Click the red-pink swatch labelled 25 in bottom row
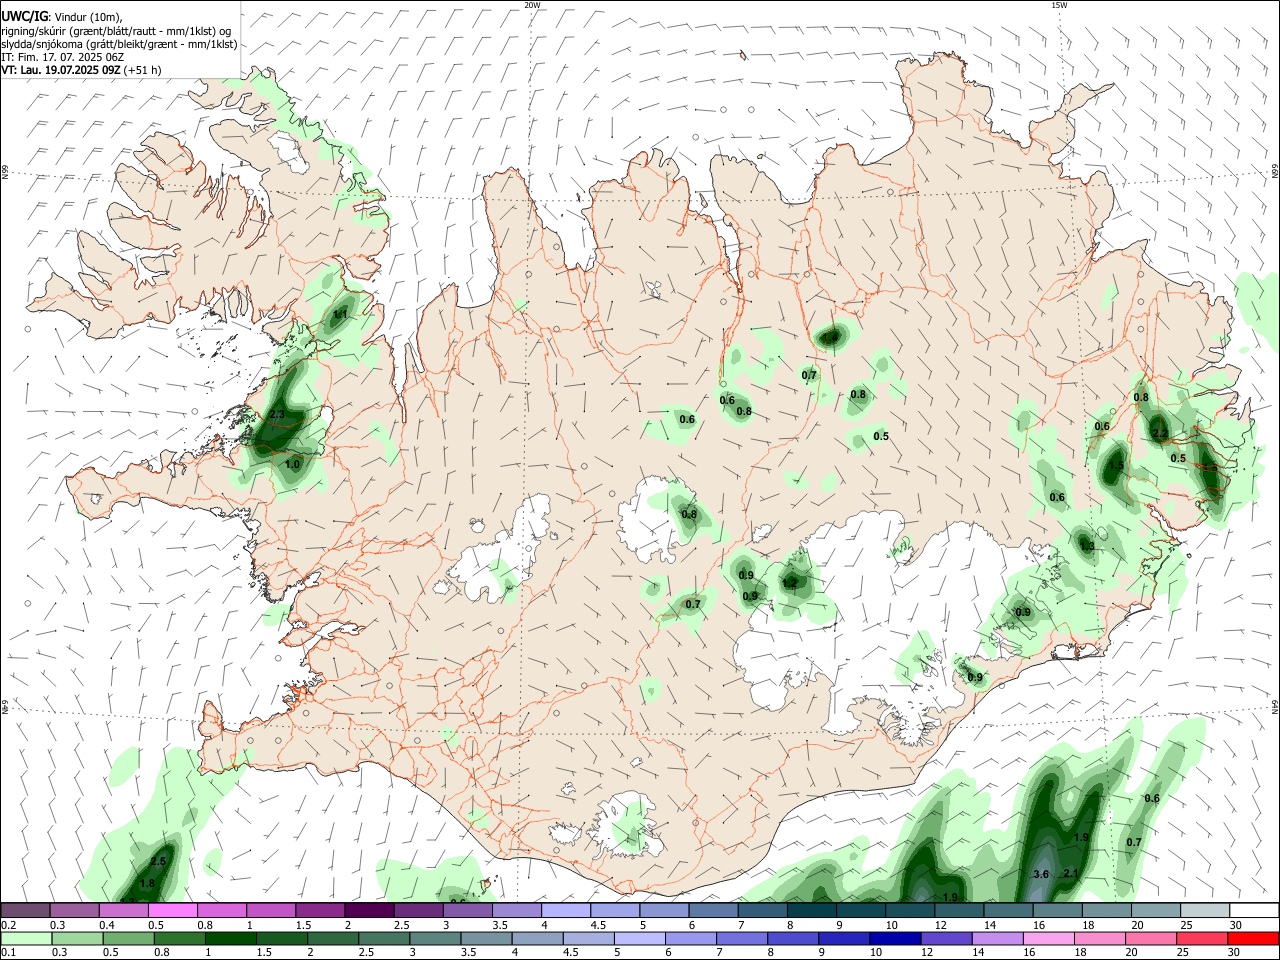 pos(1203,939)
